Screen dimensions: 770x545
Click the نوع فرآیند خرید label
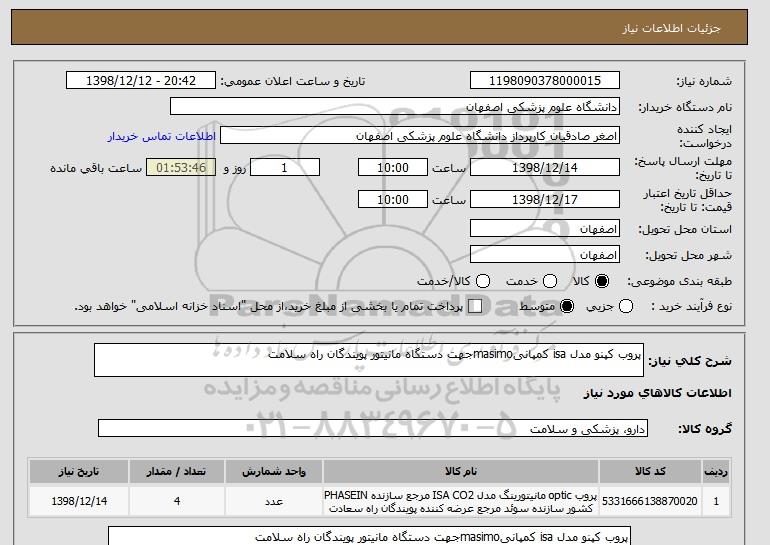click(x=692, y=306)
